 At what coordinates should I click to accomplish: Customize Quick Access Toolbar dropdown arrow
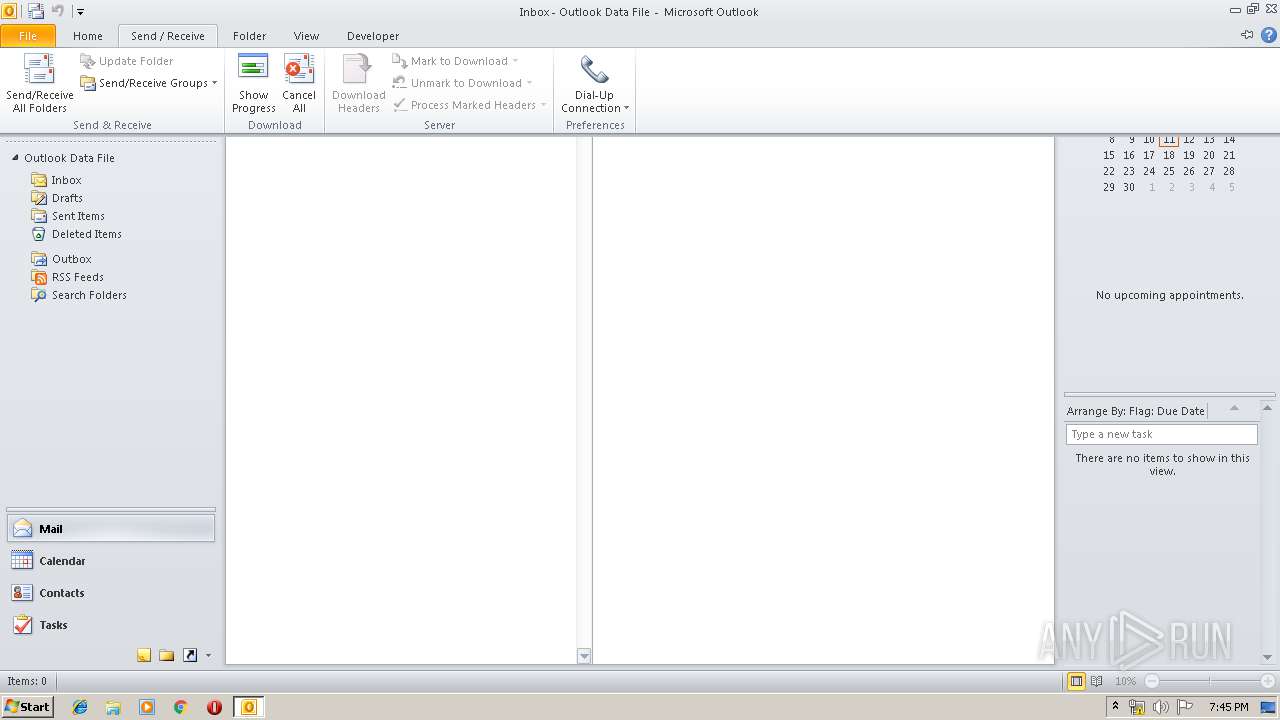[81, 12]
